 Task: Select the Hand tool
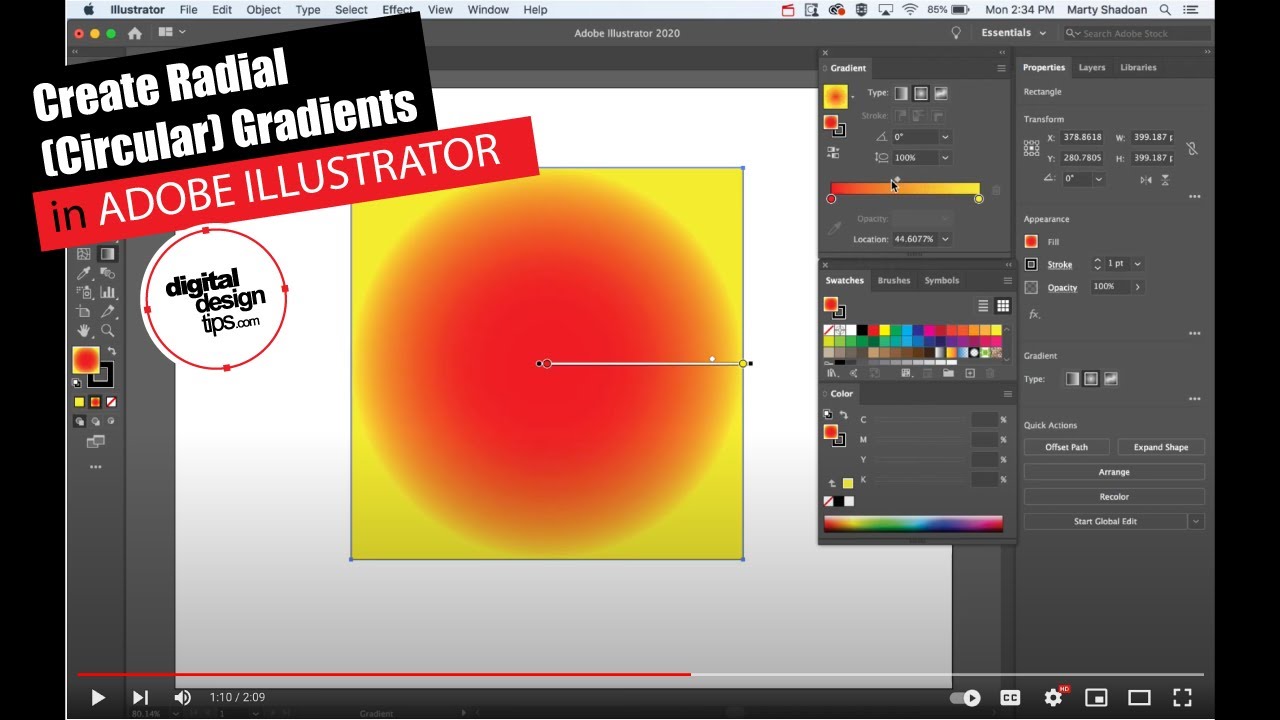(x=84, y=330)
